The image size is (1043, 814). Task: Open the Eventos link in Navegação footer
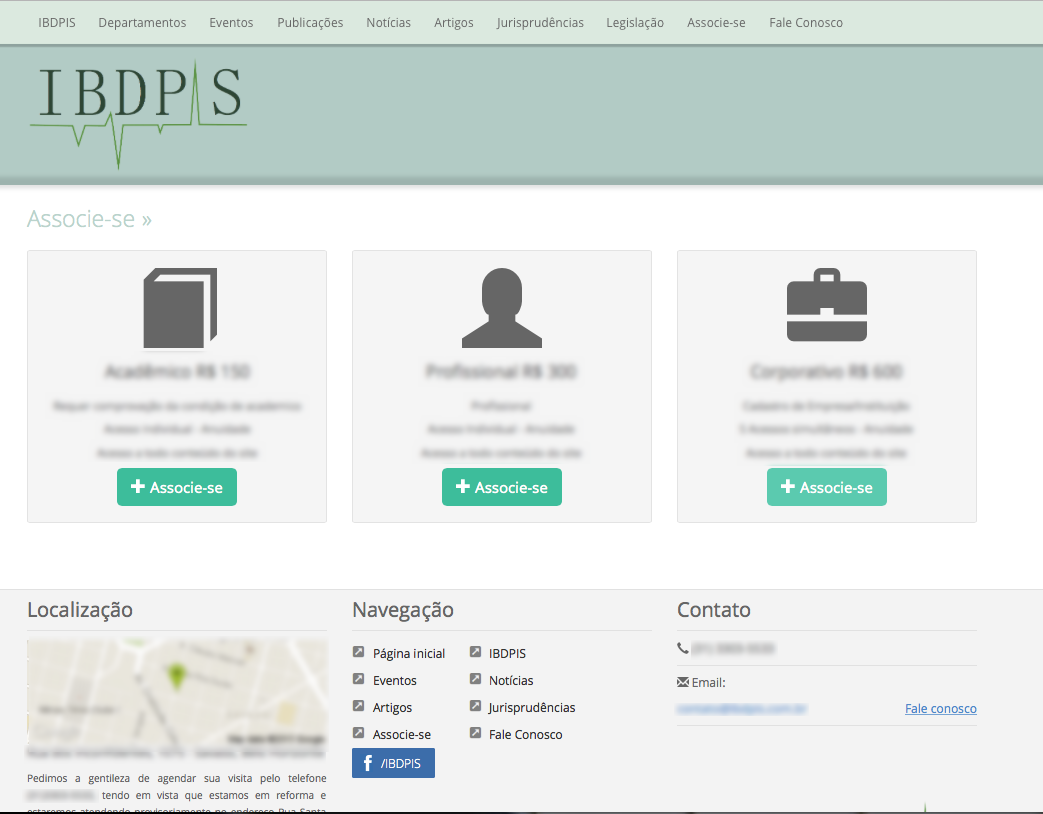(x=395, y=680)
